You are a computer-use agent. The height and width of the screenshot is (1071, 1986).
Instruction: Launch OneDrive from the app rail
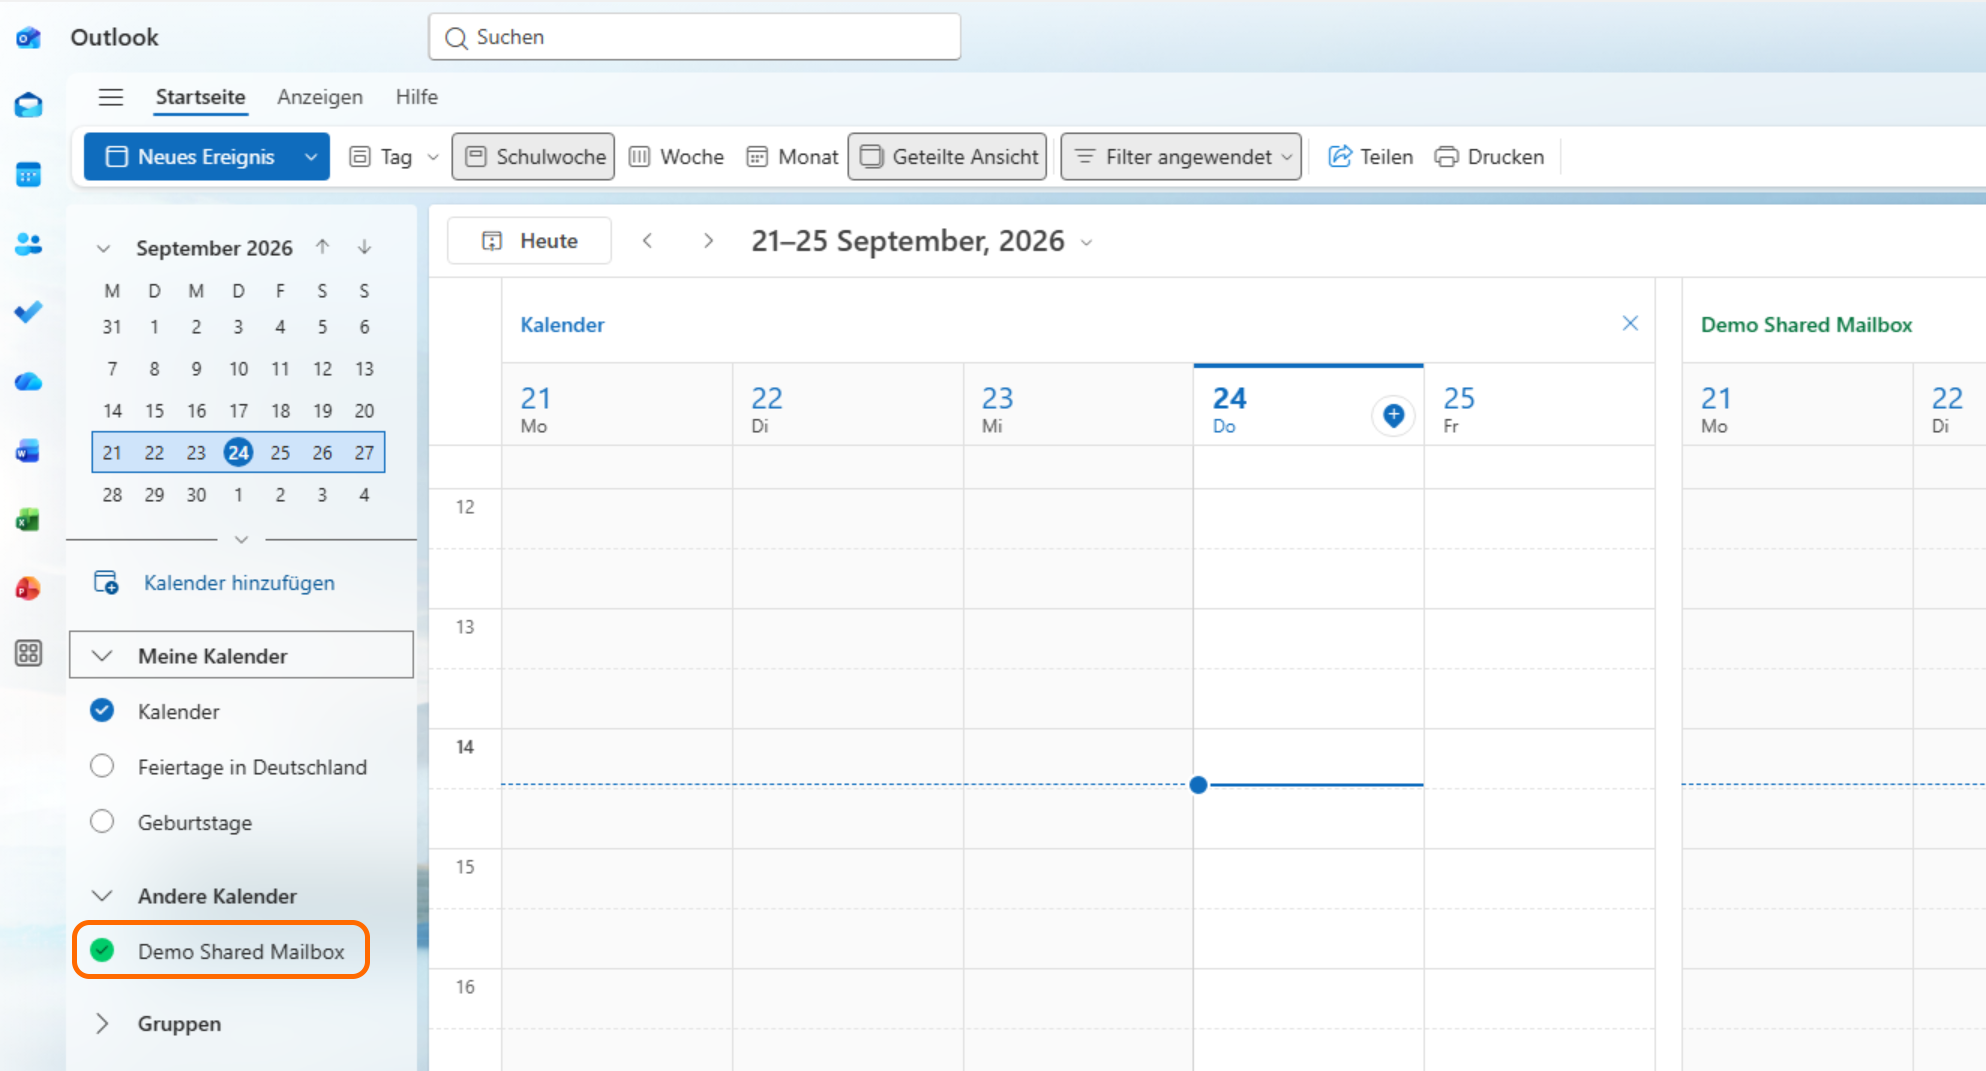28,382
